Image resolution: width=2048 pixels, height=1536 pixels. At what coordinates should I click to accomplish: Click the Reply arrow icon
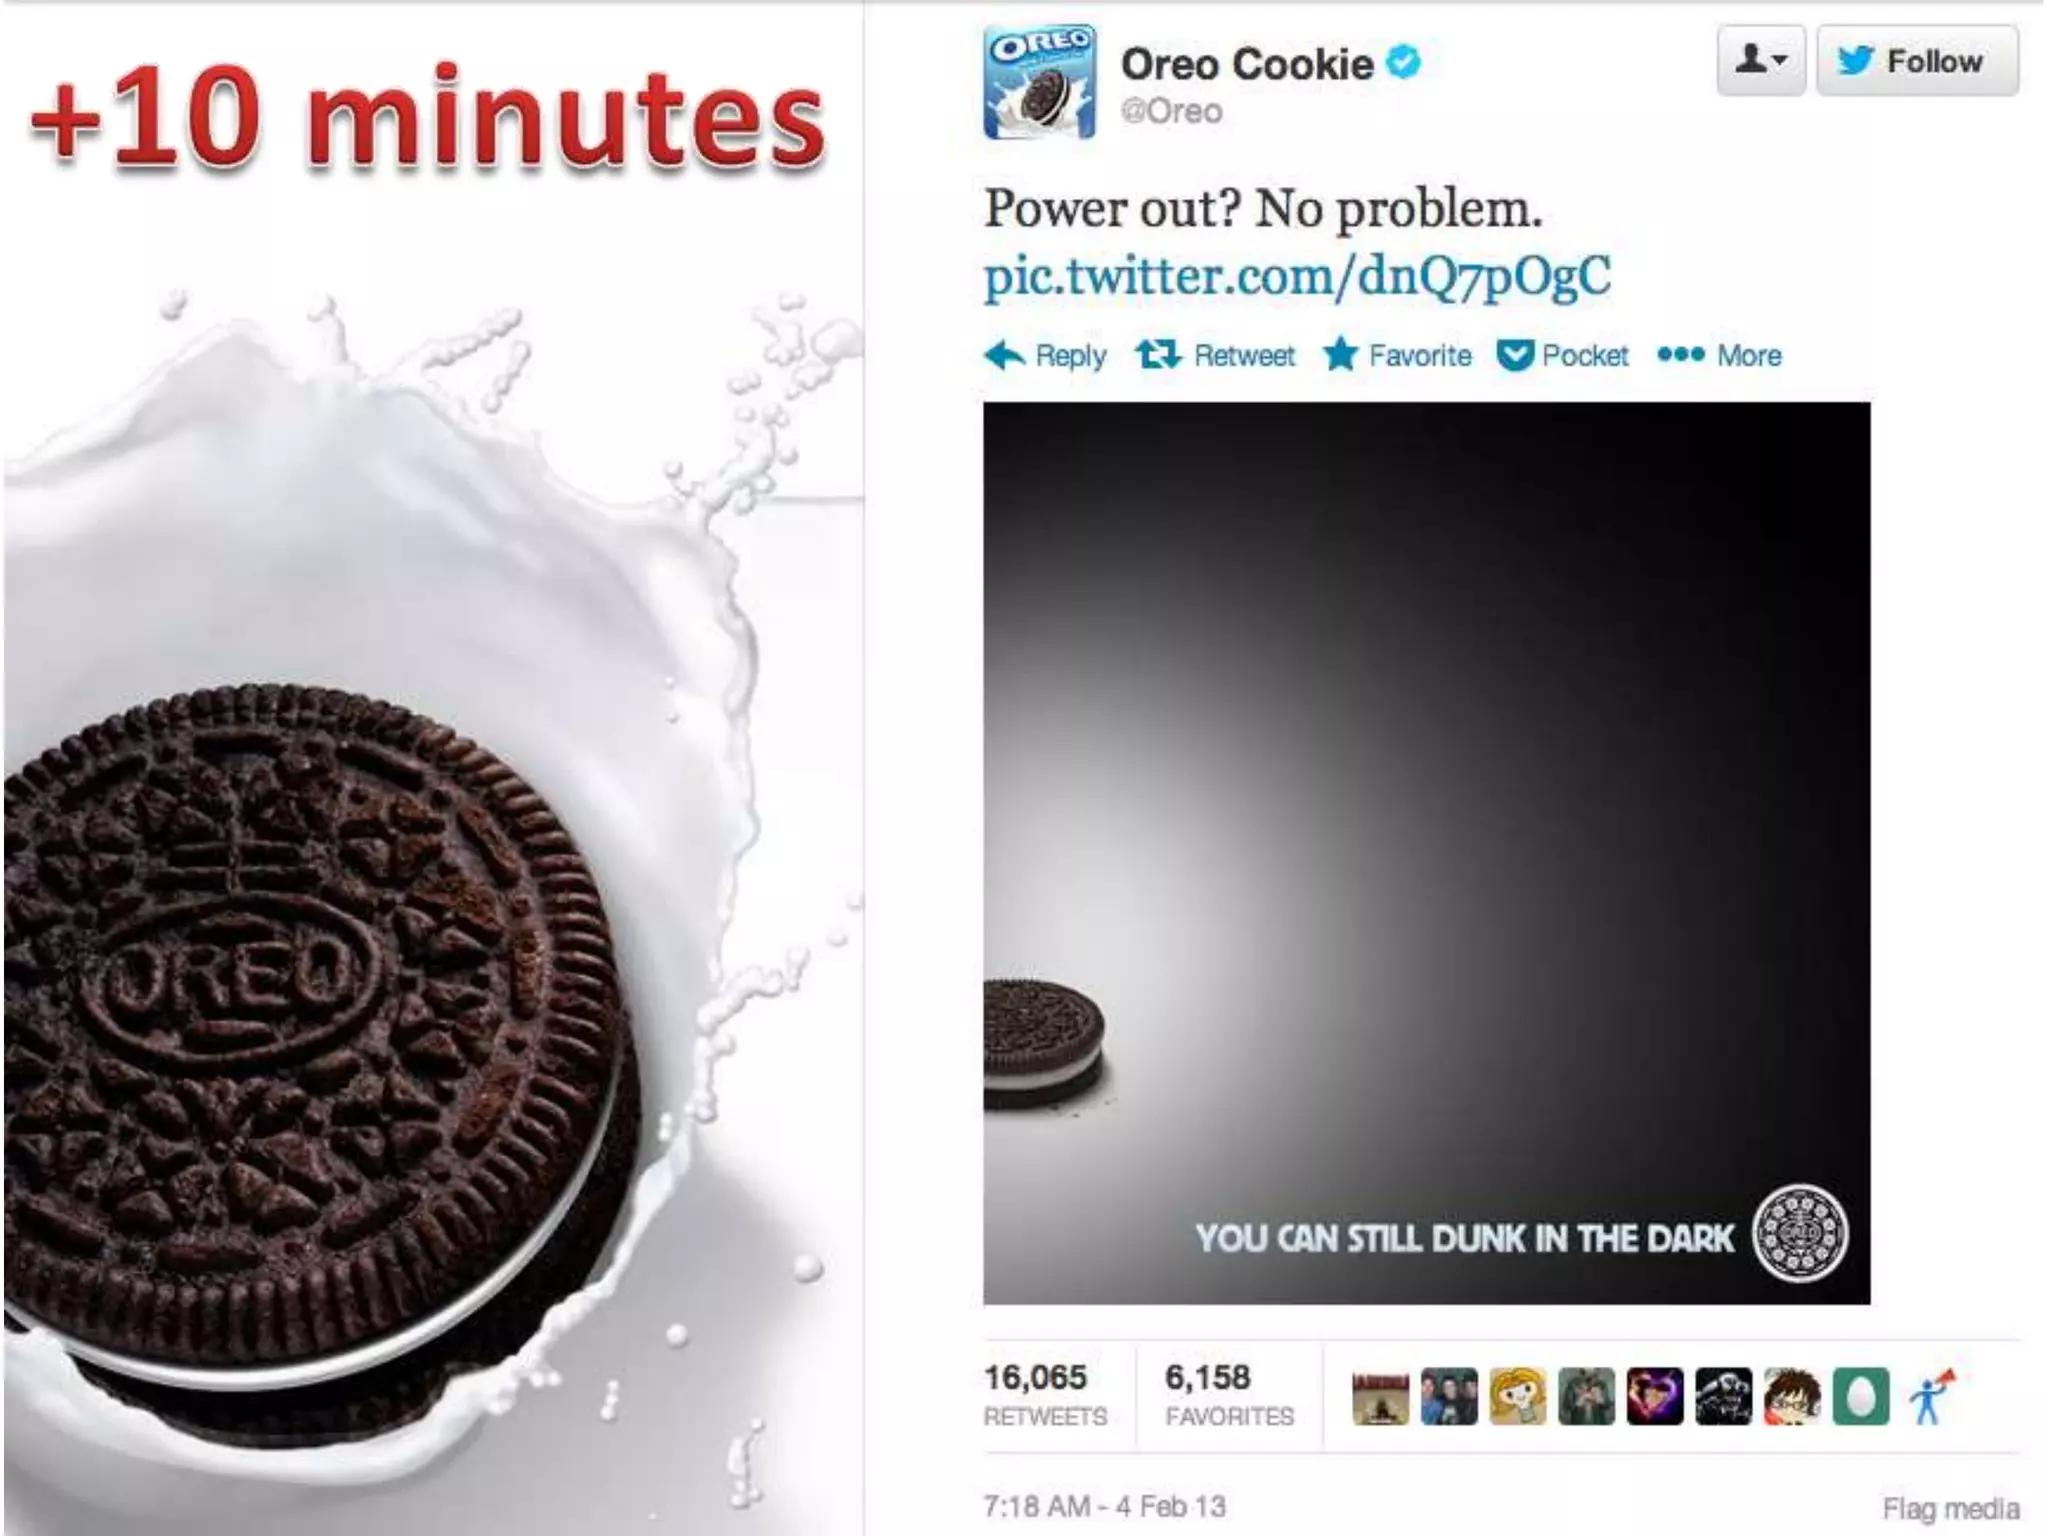[x=1005, y=355]
